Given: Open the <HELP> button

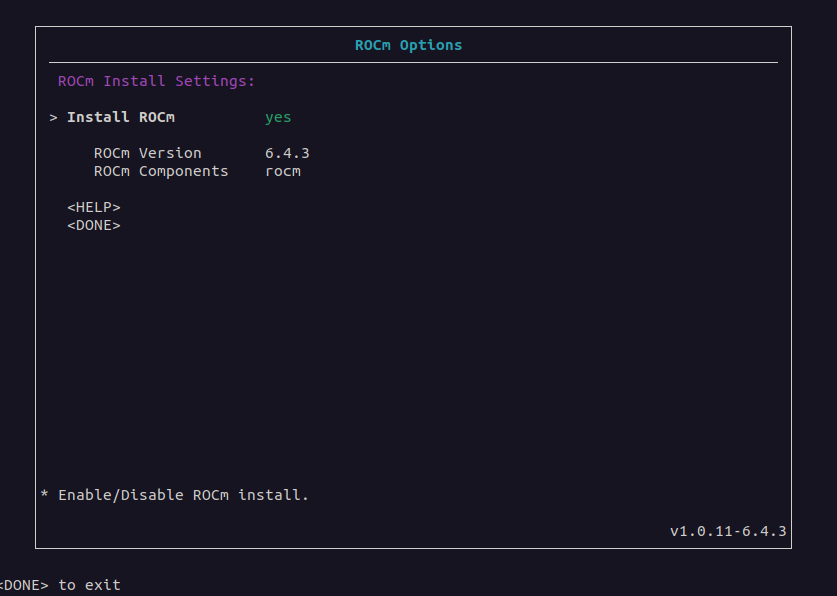Looking at the screenshot, I should point(94,207).
